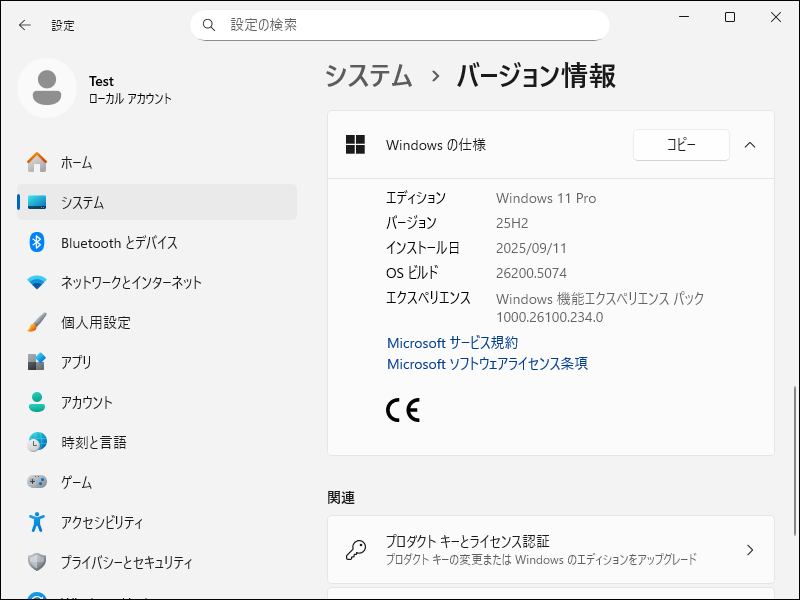
Task: Click the CE mark logo
Action: (x=403, y=410)
